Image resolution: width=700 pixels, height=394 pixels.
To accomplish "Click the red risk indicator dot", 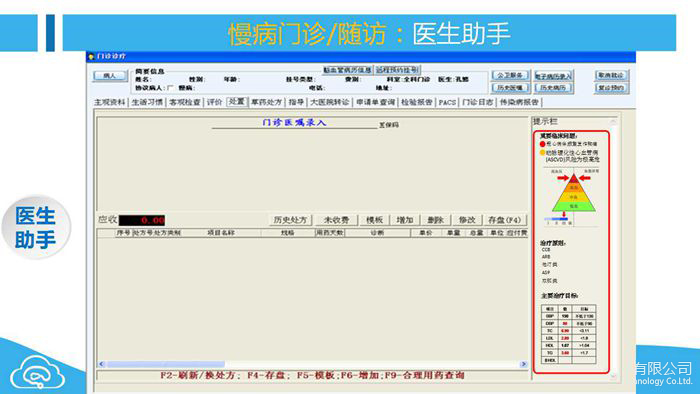I will 542,144.
